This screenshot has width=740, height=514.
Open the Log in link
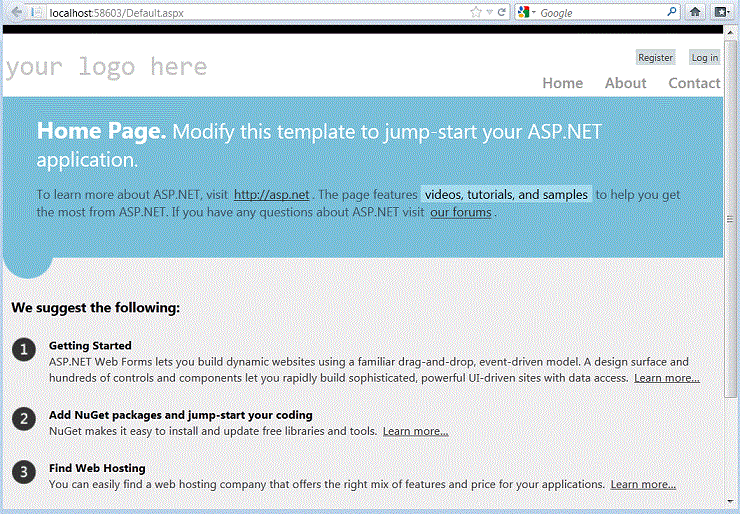[x=705, y=57]
